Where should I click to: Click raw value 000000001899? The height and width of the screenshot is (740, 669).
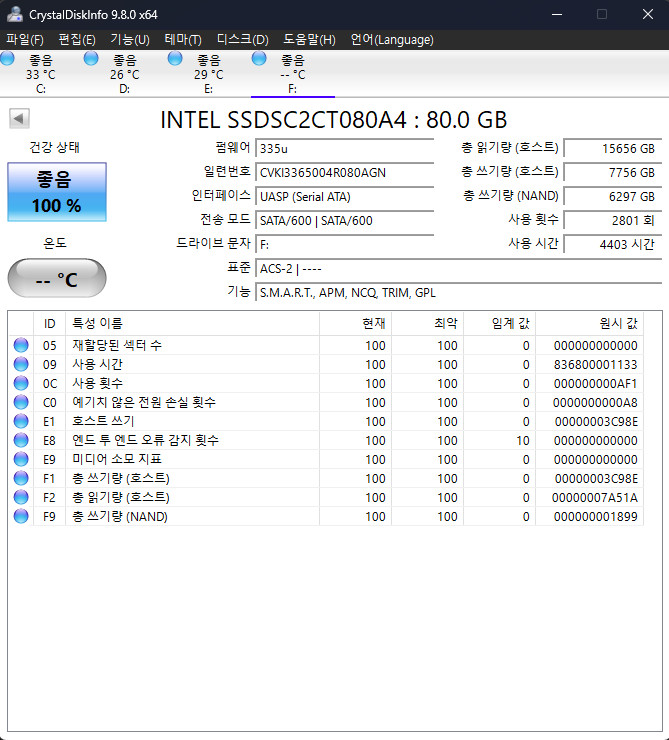pos(595,517)
